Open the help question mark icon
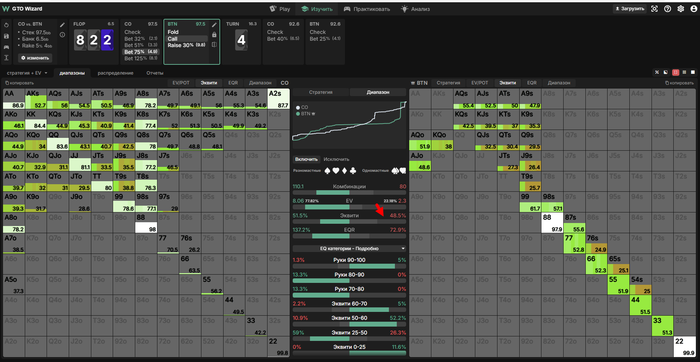 667,9
